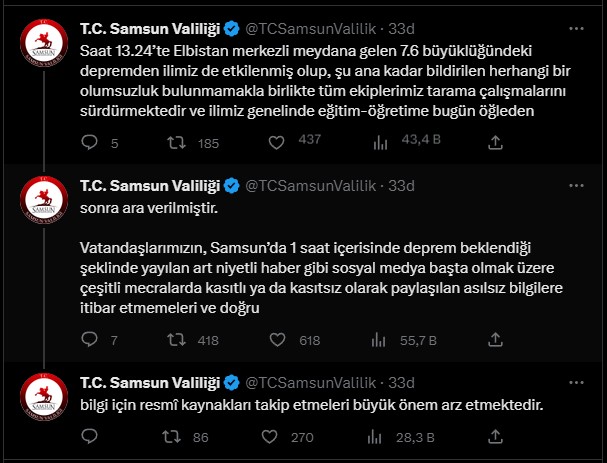
Task: Share the first tweet about Elbistan earthquake
Action: click(495, 142)
